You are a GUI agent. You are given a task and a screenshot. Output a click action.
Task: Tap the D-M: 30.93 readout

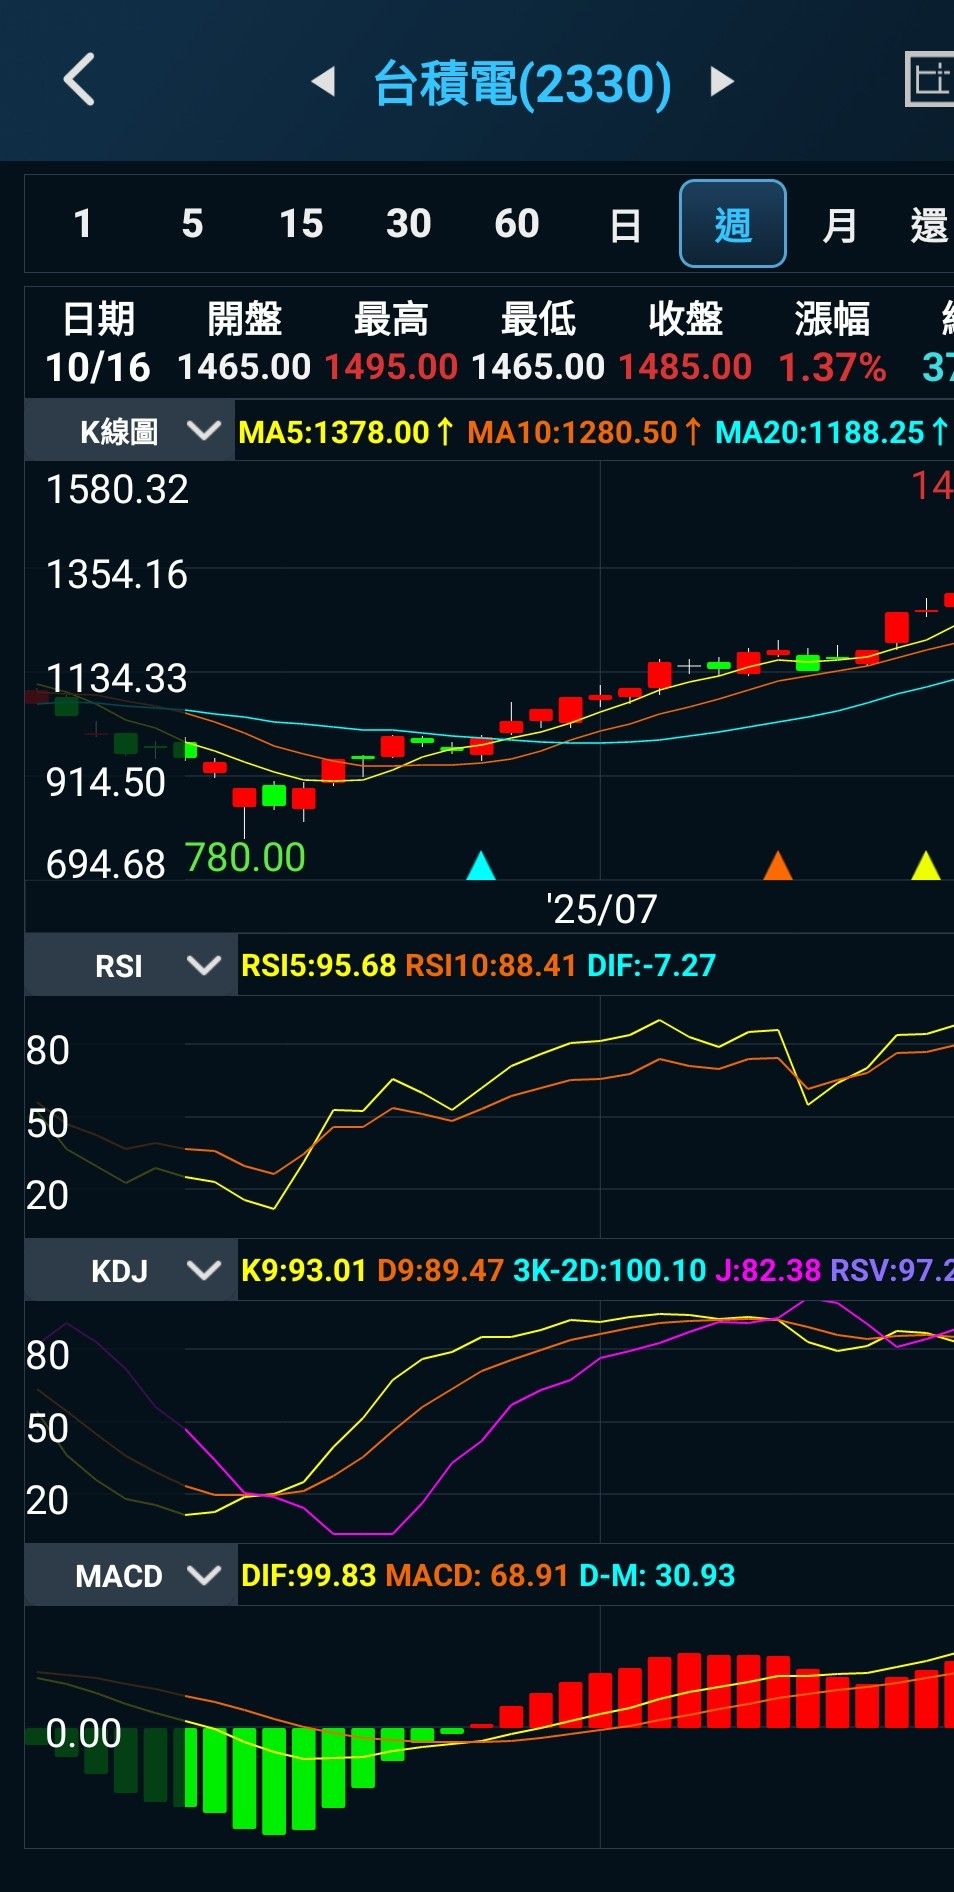click(x=657, y=1575)
